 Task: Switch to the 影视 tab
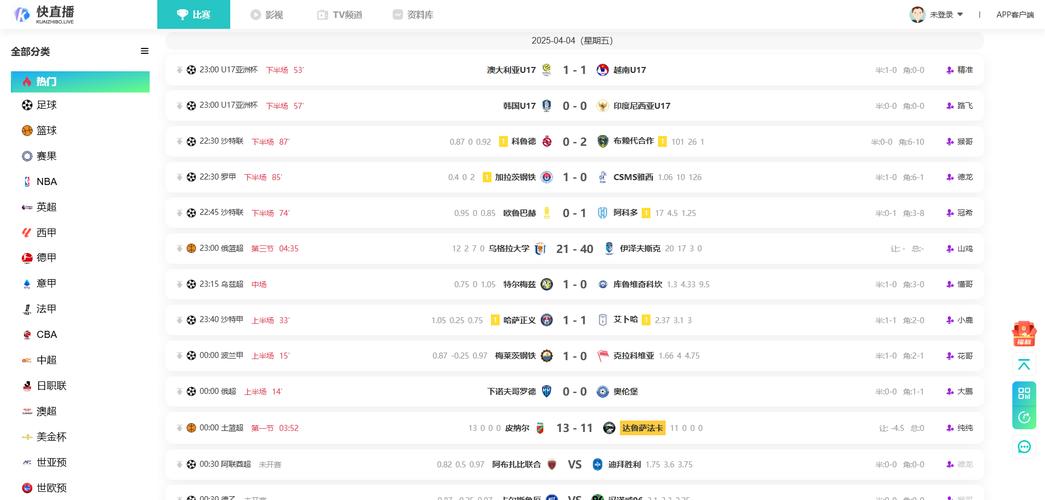[x=267, y=14]
